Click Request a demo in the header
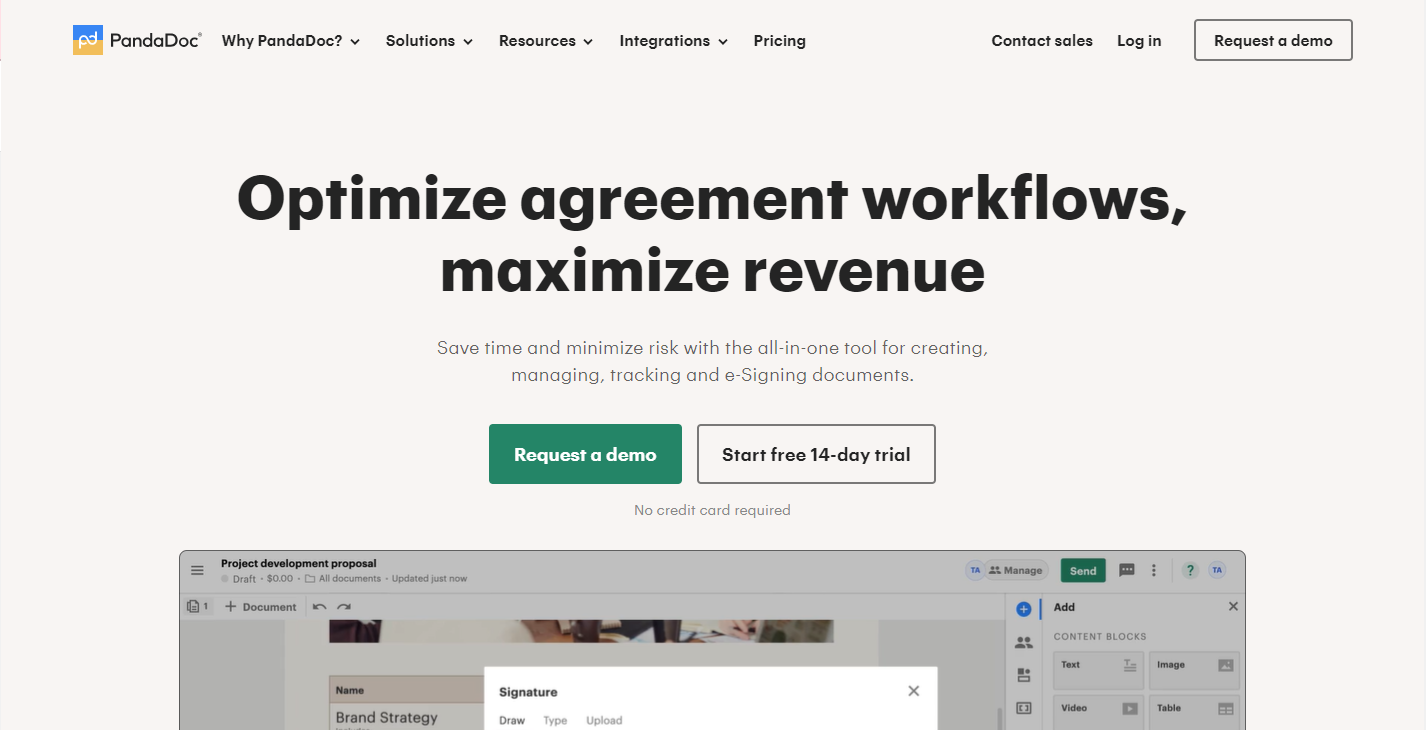 click(1273, 41)
